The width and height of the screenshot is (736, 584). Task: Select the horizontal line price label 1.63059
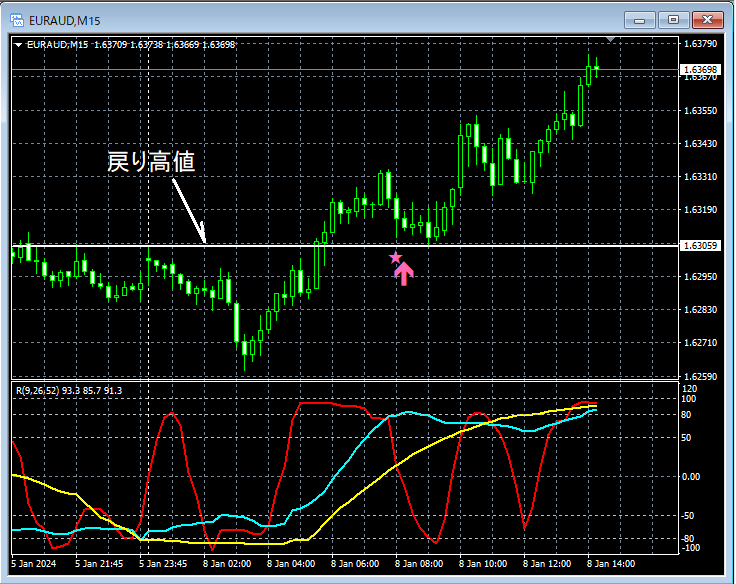(x=700, y=246)
